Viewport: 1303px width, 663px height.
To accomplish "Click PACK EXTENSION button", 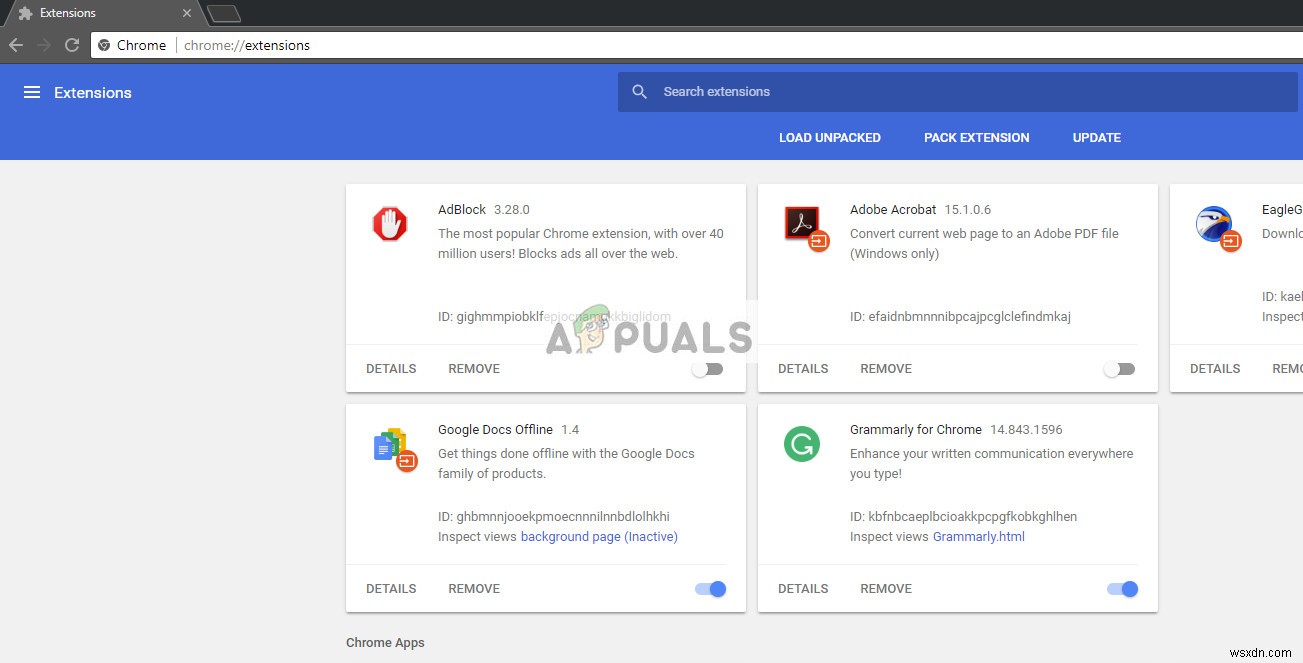I will point(977,138).
